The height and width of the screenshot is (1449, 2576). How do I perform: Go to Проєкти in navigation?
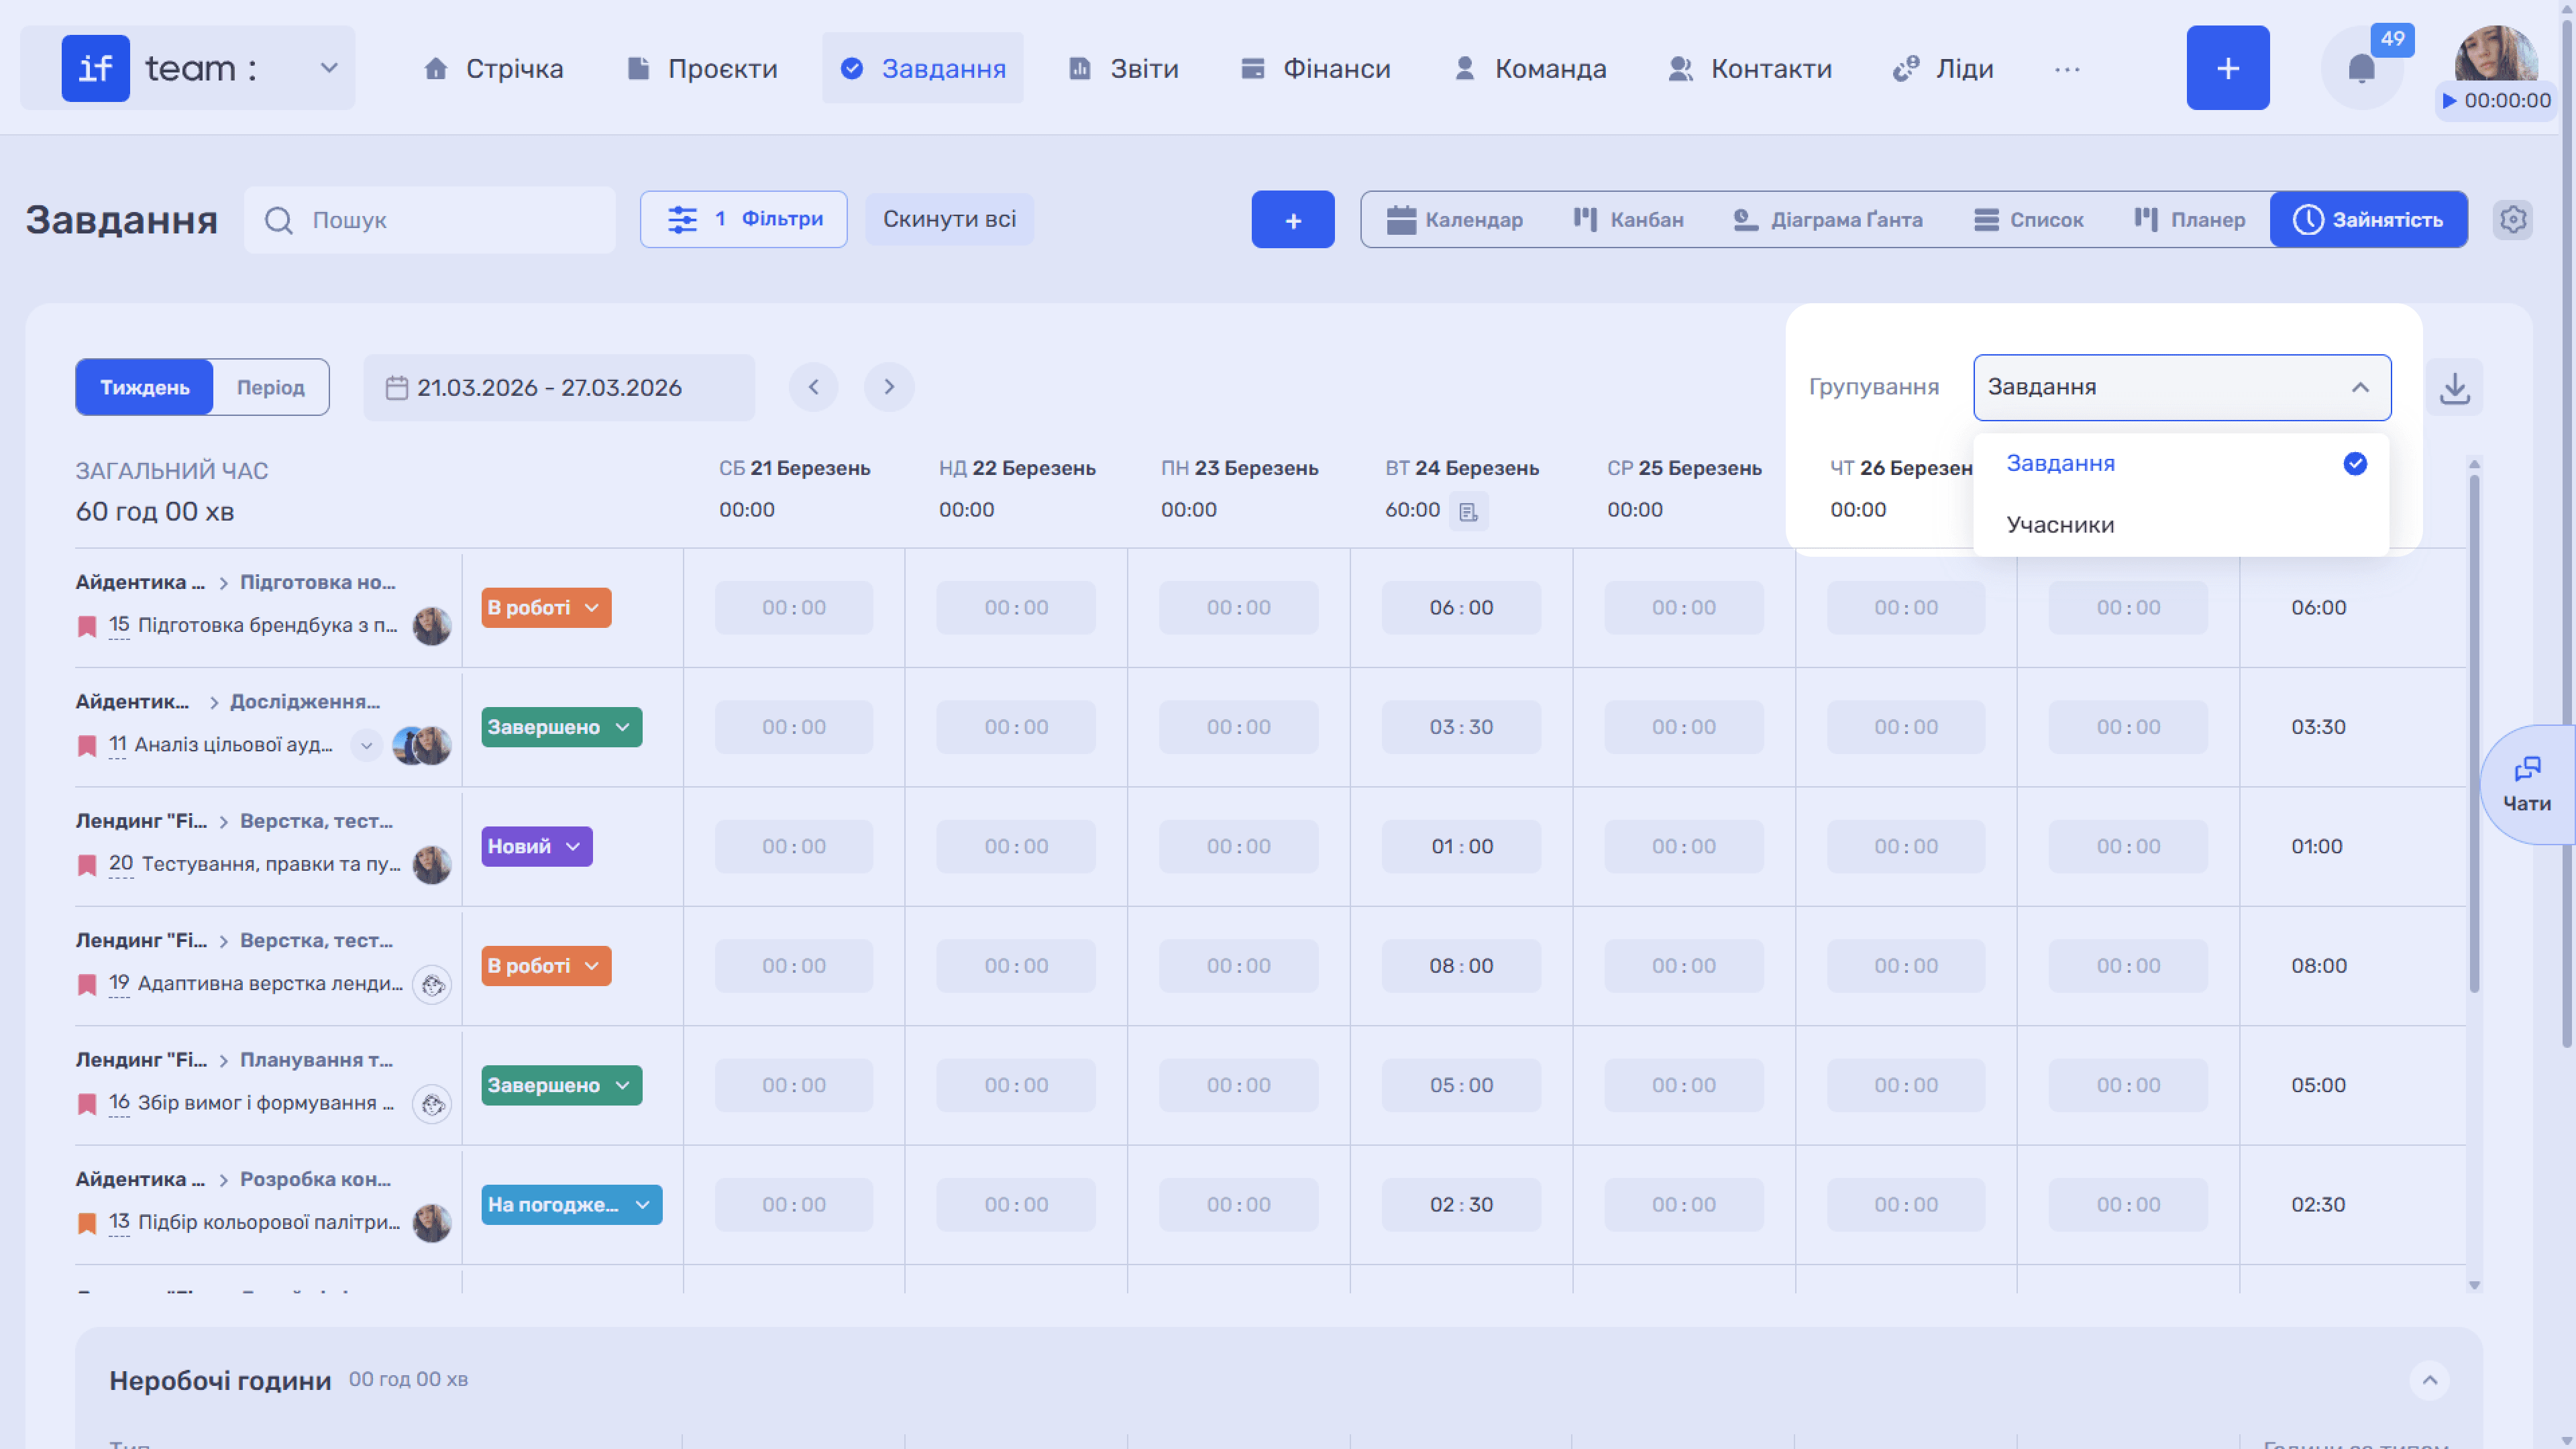click(x=702, y=68)
